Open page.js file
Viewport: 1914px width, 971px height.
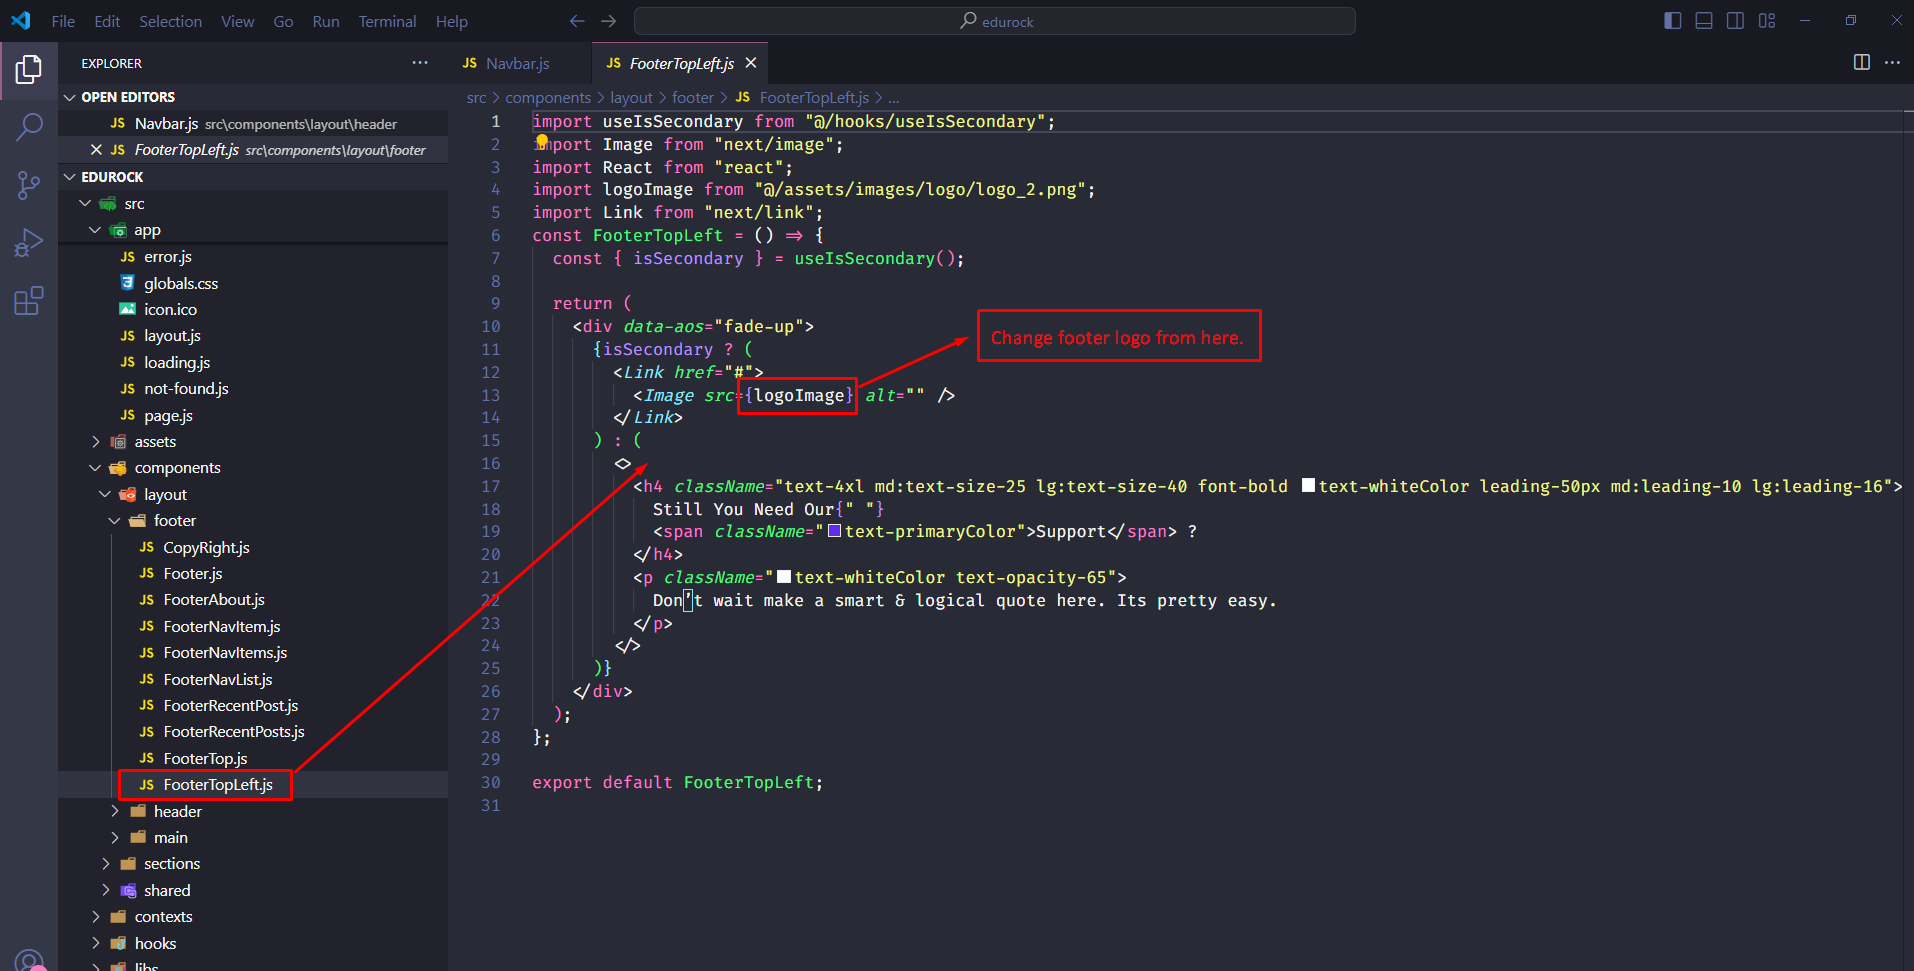pyautogui.click(x=253, y=415)
